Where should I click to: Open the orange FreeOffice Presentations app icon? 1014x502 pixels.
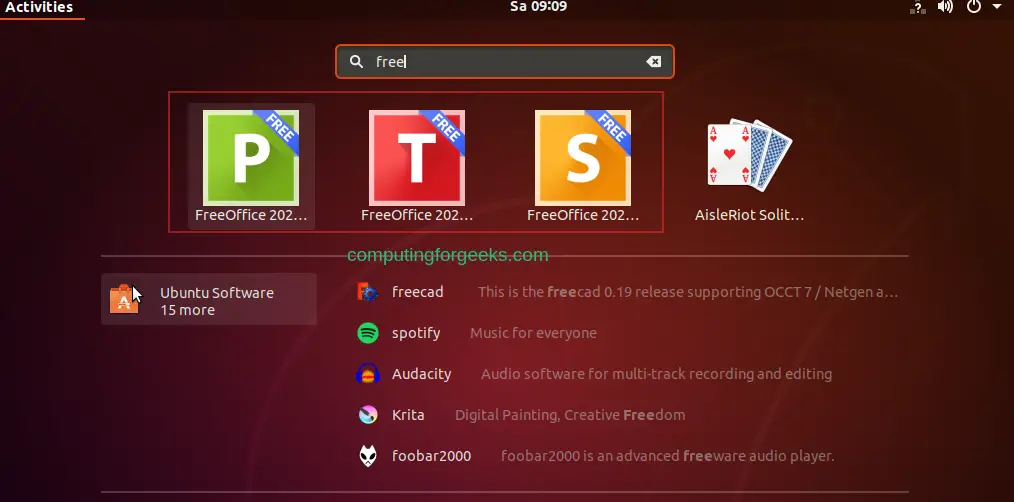coord(583,158)
